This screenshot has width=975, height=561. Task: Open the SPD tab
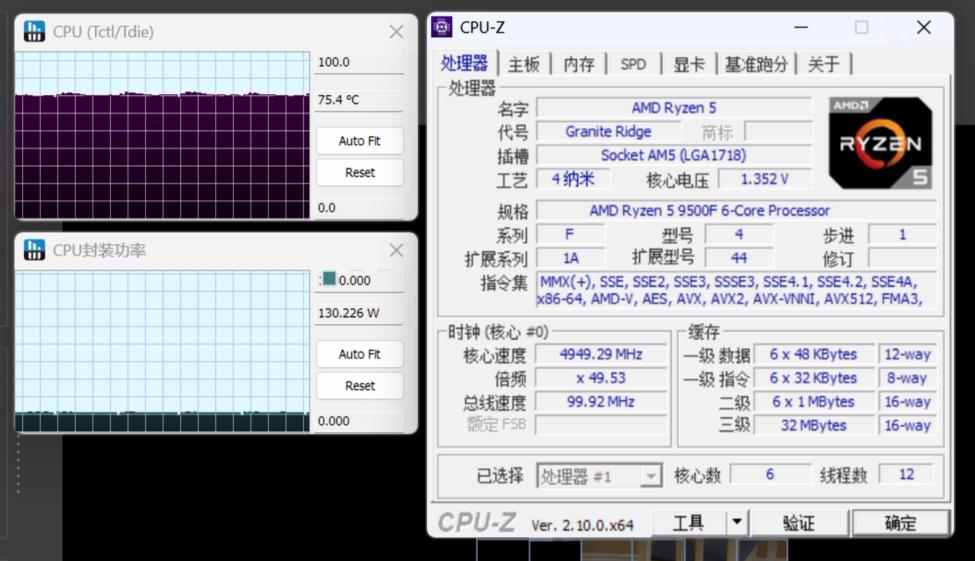point(633,64)
